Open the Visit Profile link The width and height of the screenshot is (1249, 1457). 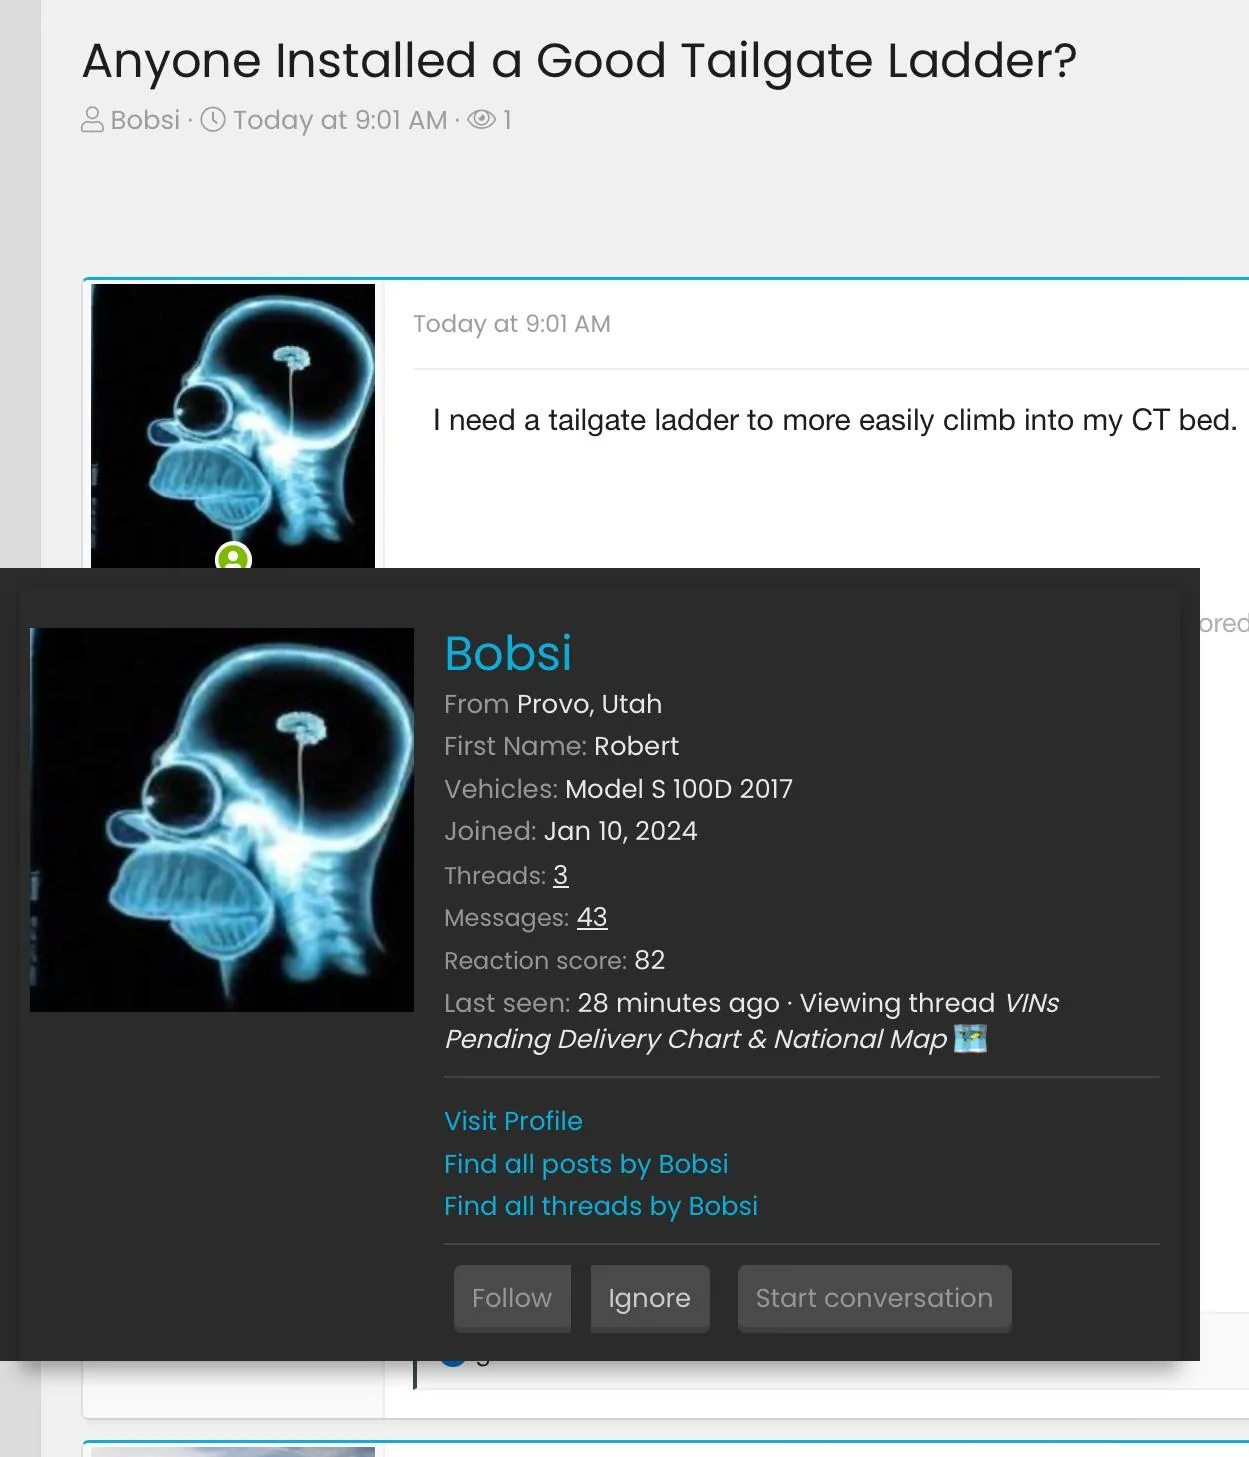pos(513,1121)
